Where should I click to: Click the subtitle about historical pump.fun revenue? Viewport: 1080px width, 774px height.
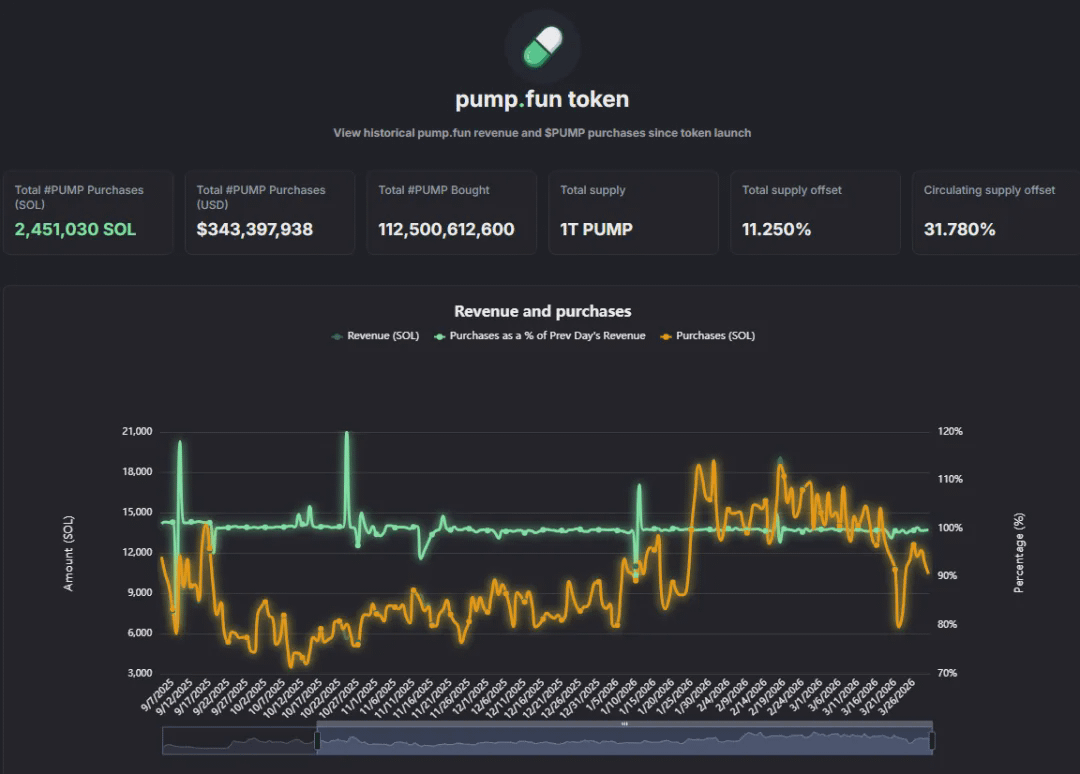(x=542, y=133)
